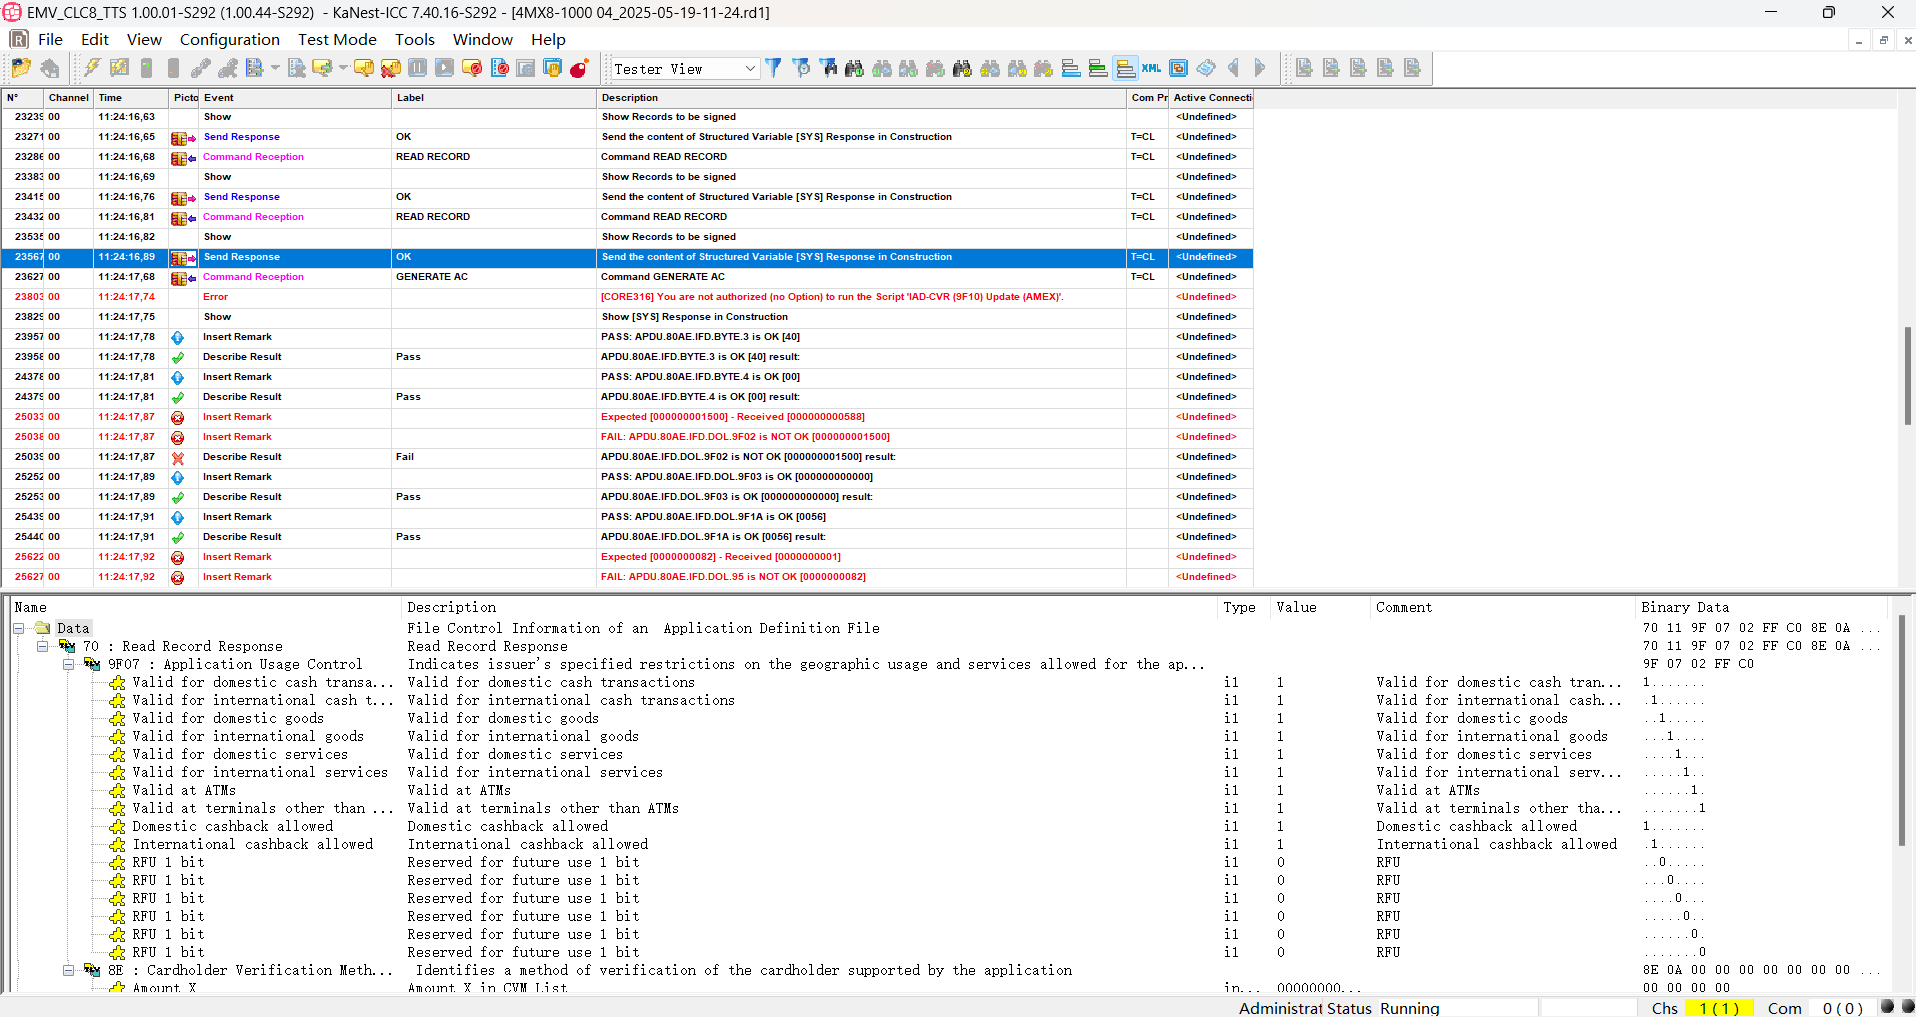The image size is (1916, 1017).
Task: Click the log panel vertical scrollbar thumb
Action: [x=1907, y=375]
